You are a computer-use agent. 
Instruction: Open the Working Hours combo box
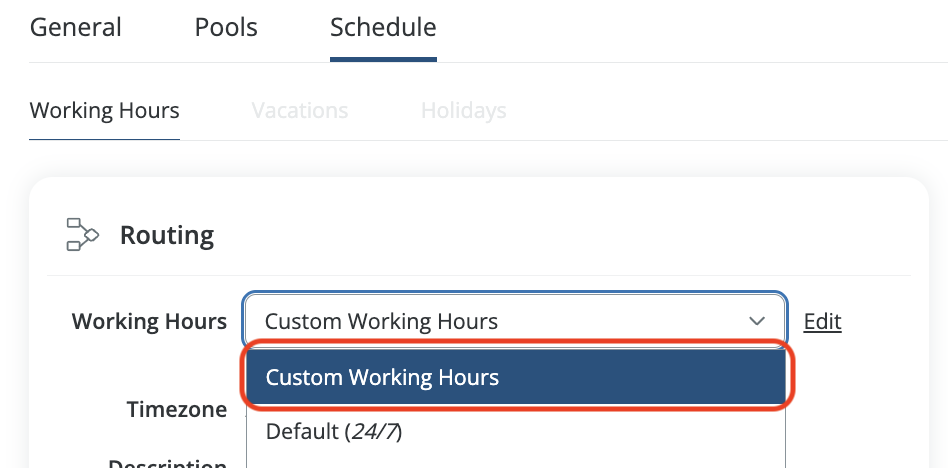coord(500,321)
